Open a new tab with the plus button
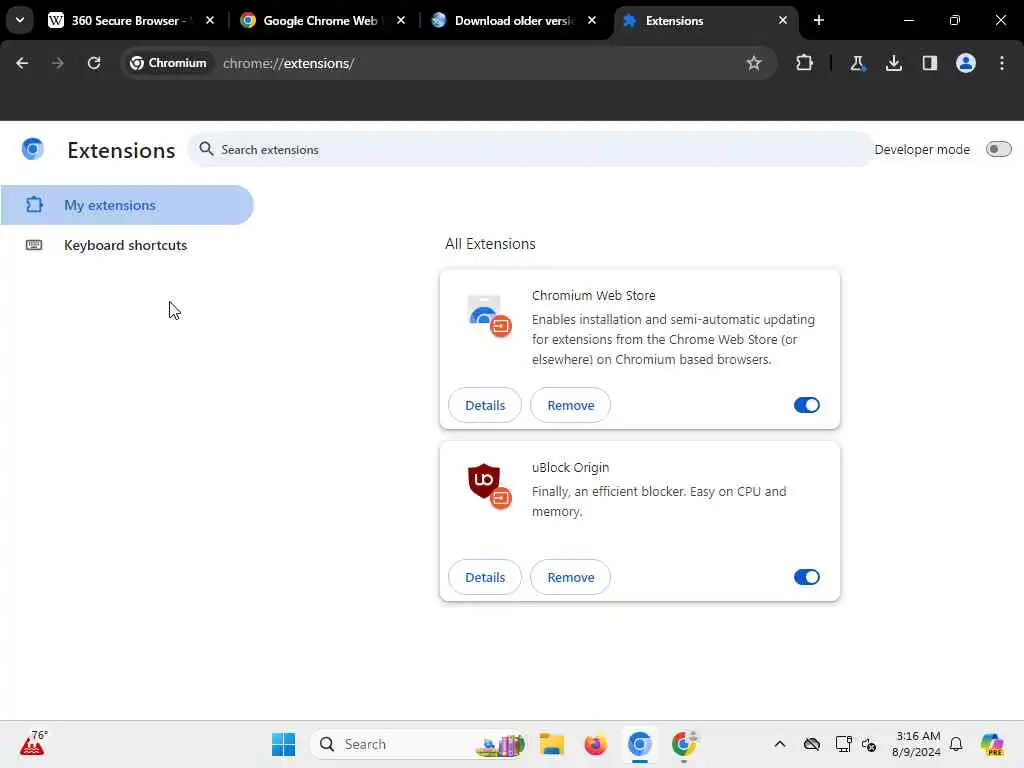Image resolution: width=1024 pixels, height=768 pixels. (819, 20)
